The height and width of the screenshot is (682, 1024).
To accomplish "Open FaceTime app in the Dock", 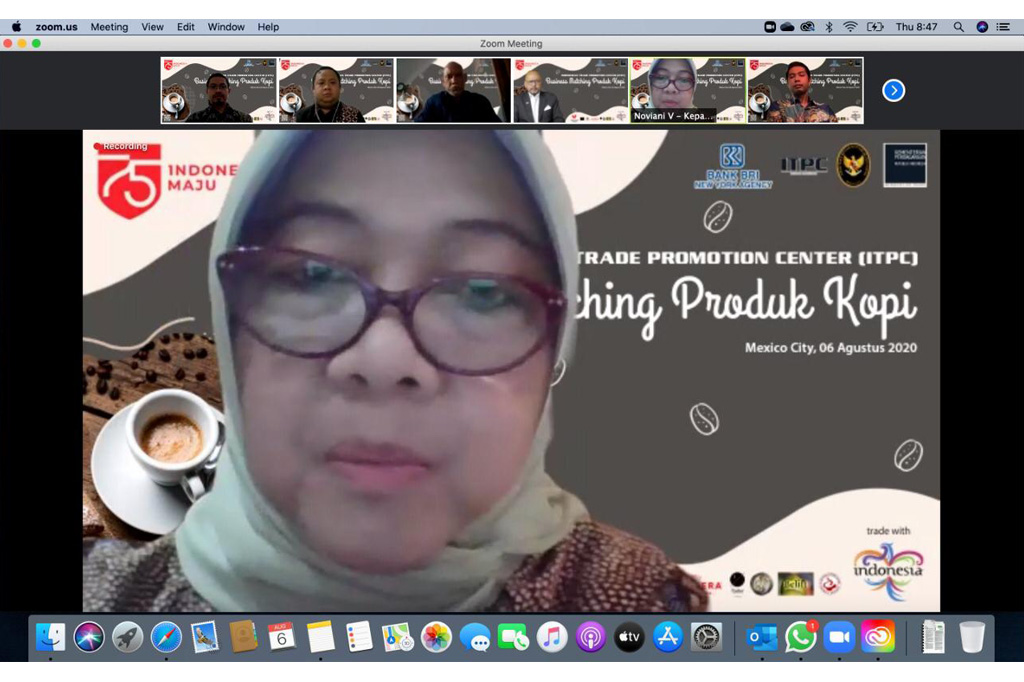I will click(513, 637).
